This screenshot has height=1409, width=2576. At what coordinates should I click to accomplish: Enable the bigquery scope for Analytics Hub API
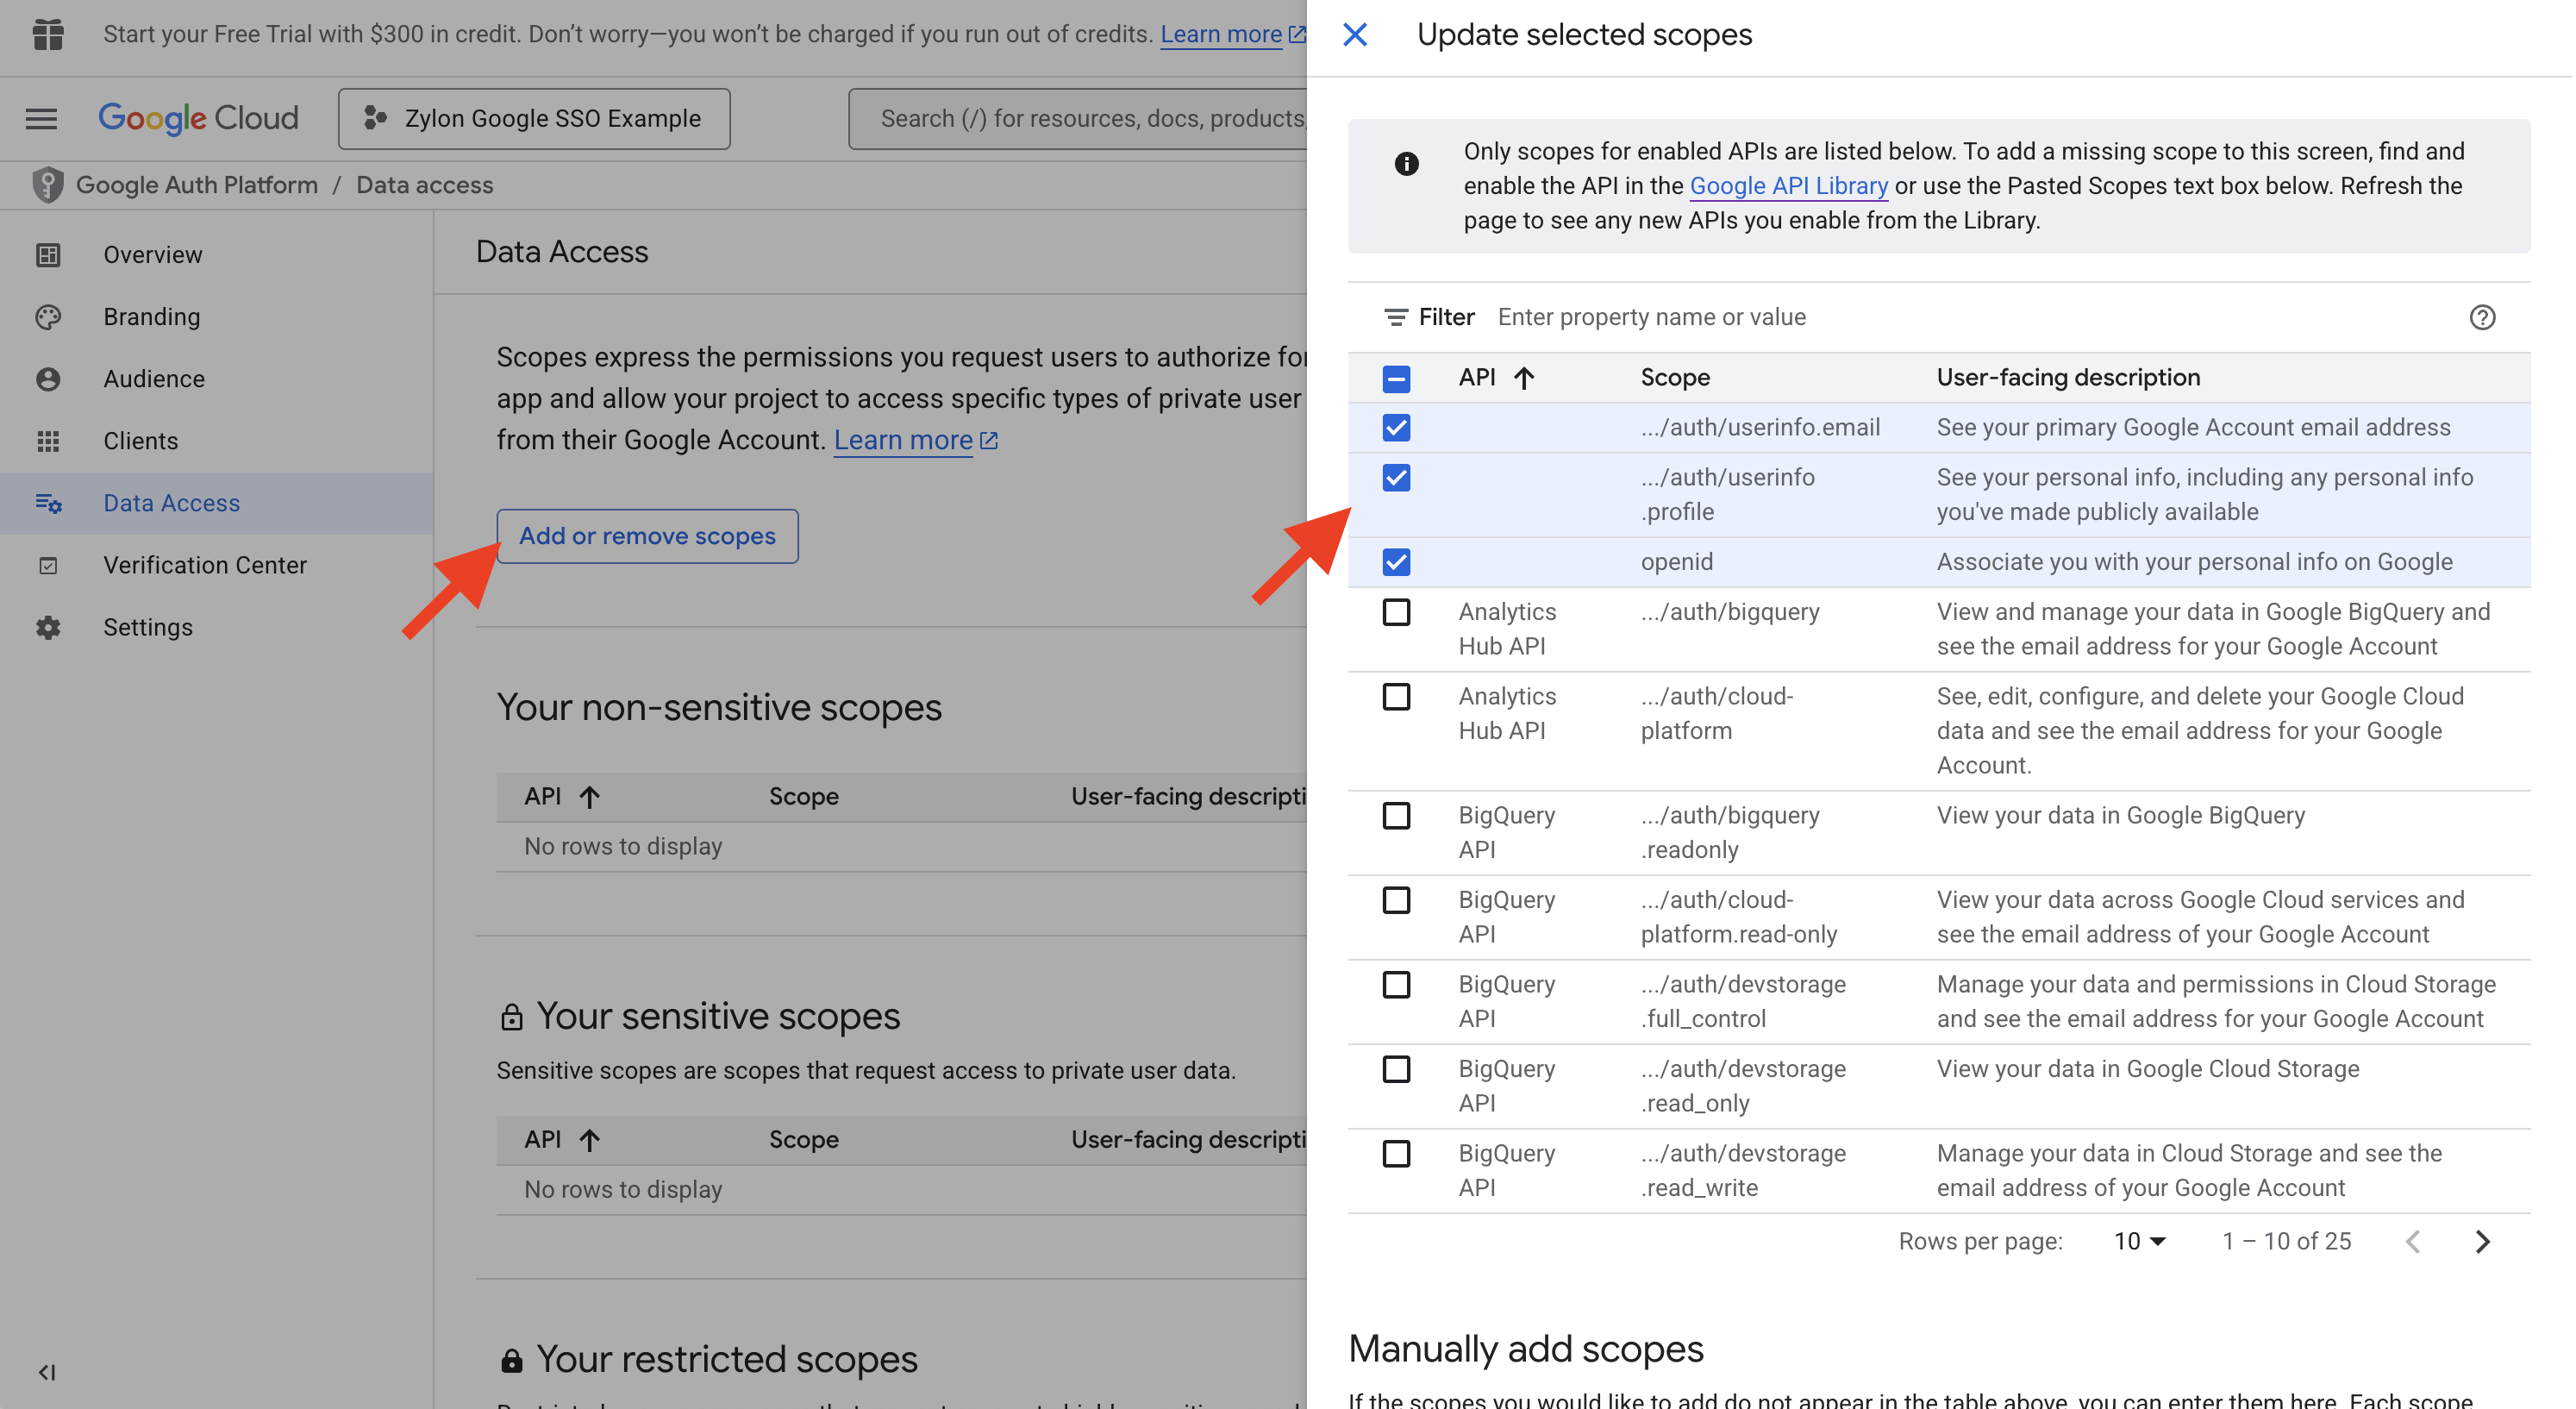pyautogui.click(x=1396, y=612)
